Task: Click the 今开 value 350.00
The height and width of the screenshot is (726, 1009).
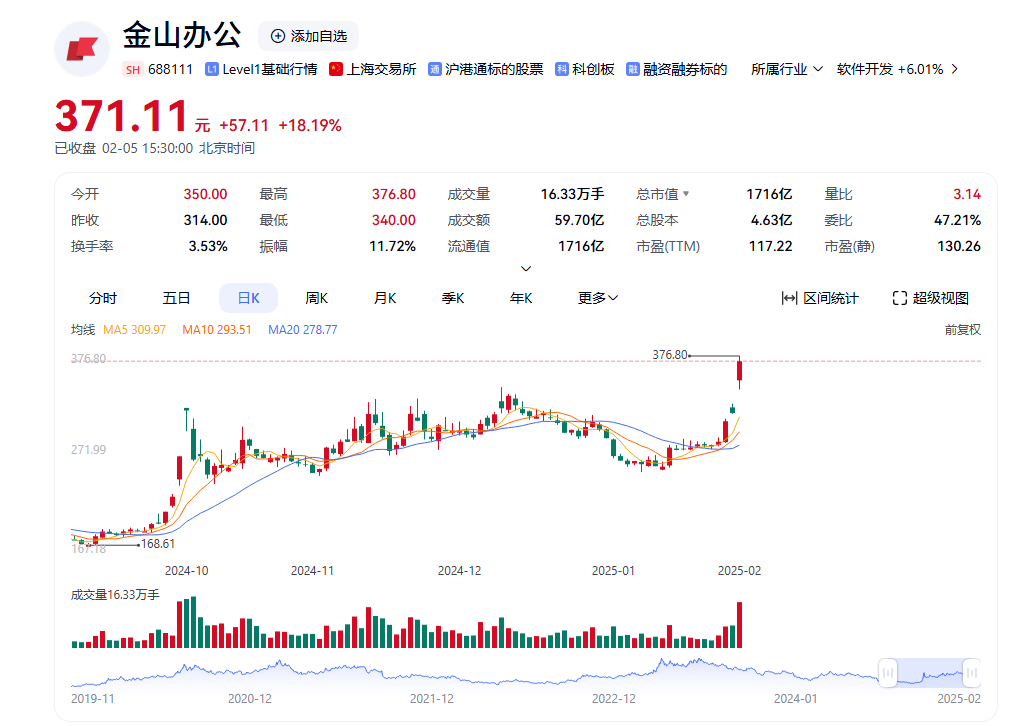Action: click(205, 194)
